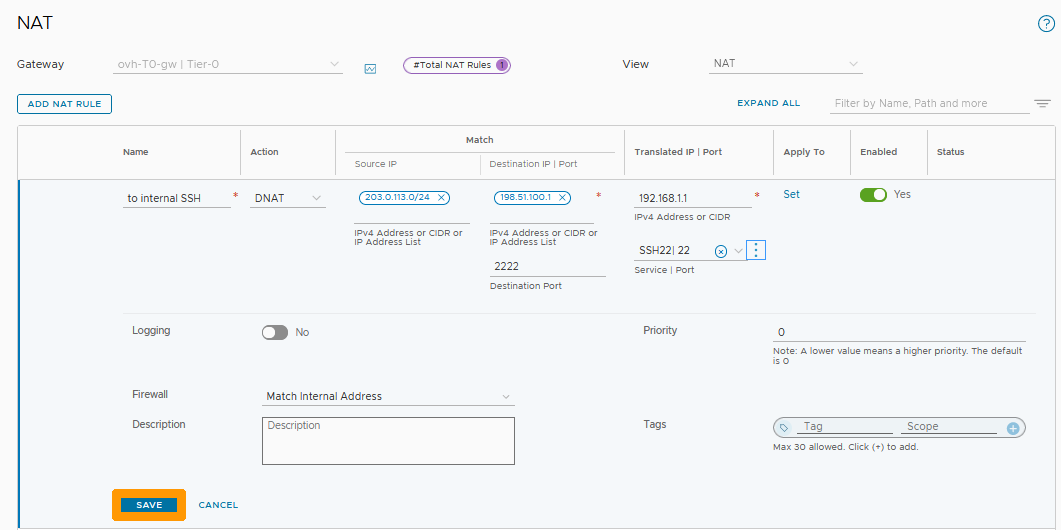Click the ADD NAT RULE button

tap(65, 104)
